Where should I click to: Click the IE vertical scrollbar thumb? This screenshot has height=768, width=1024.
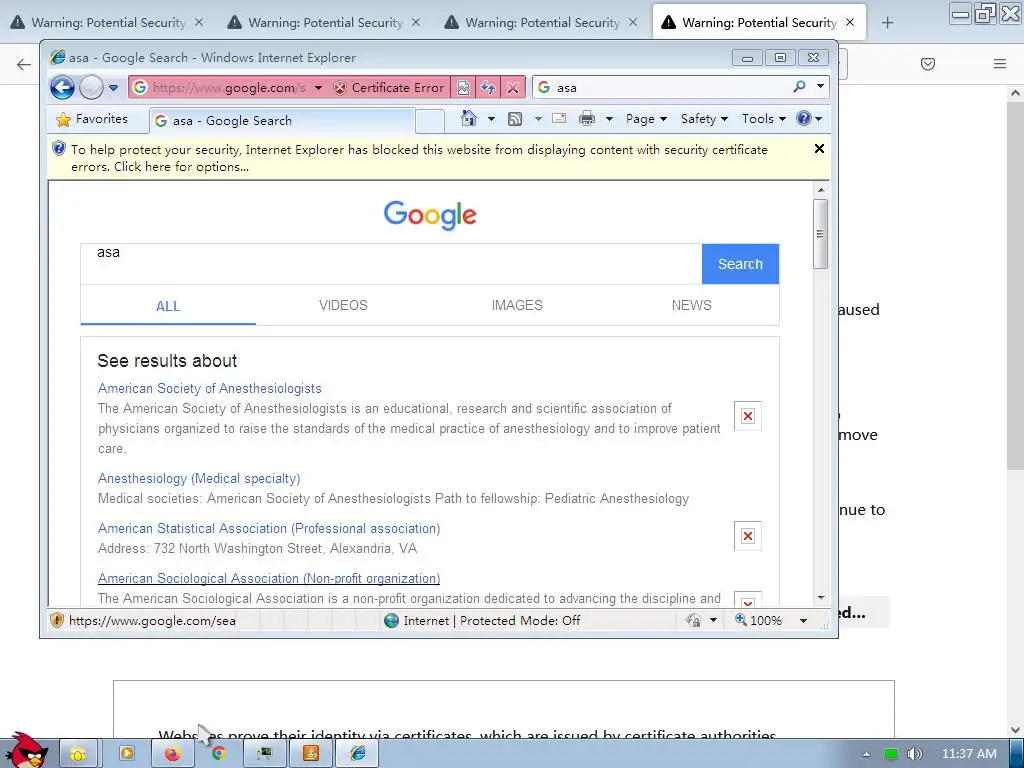pos(821,234)
